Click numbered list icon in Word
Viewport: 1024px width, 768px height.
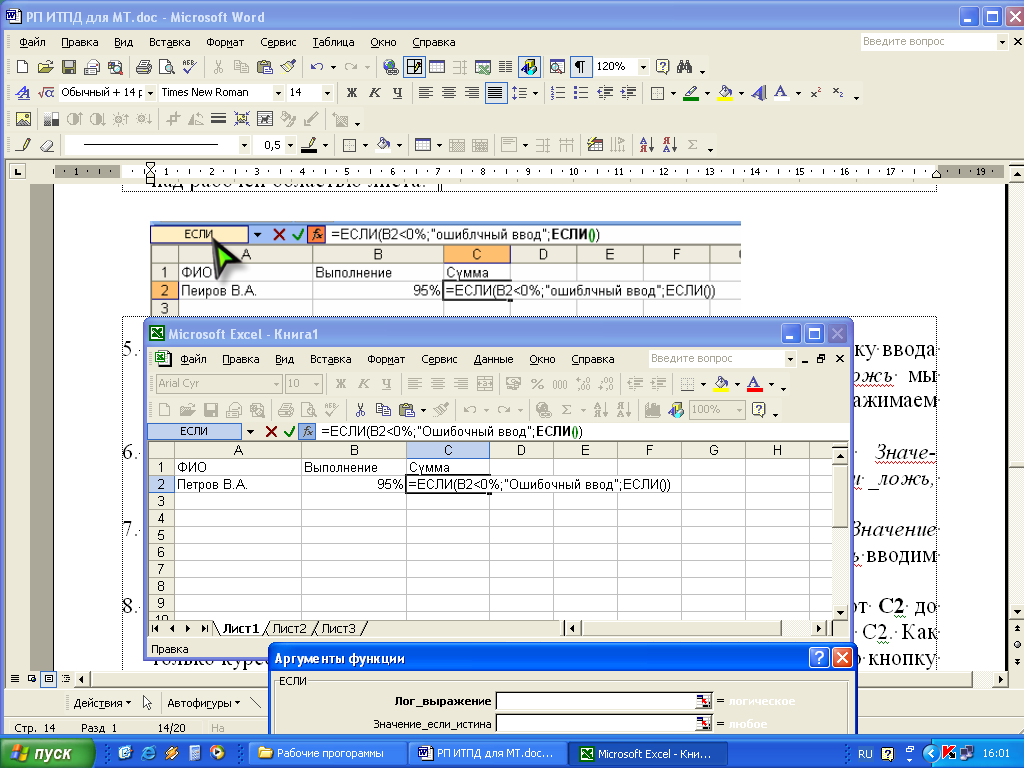558,93
